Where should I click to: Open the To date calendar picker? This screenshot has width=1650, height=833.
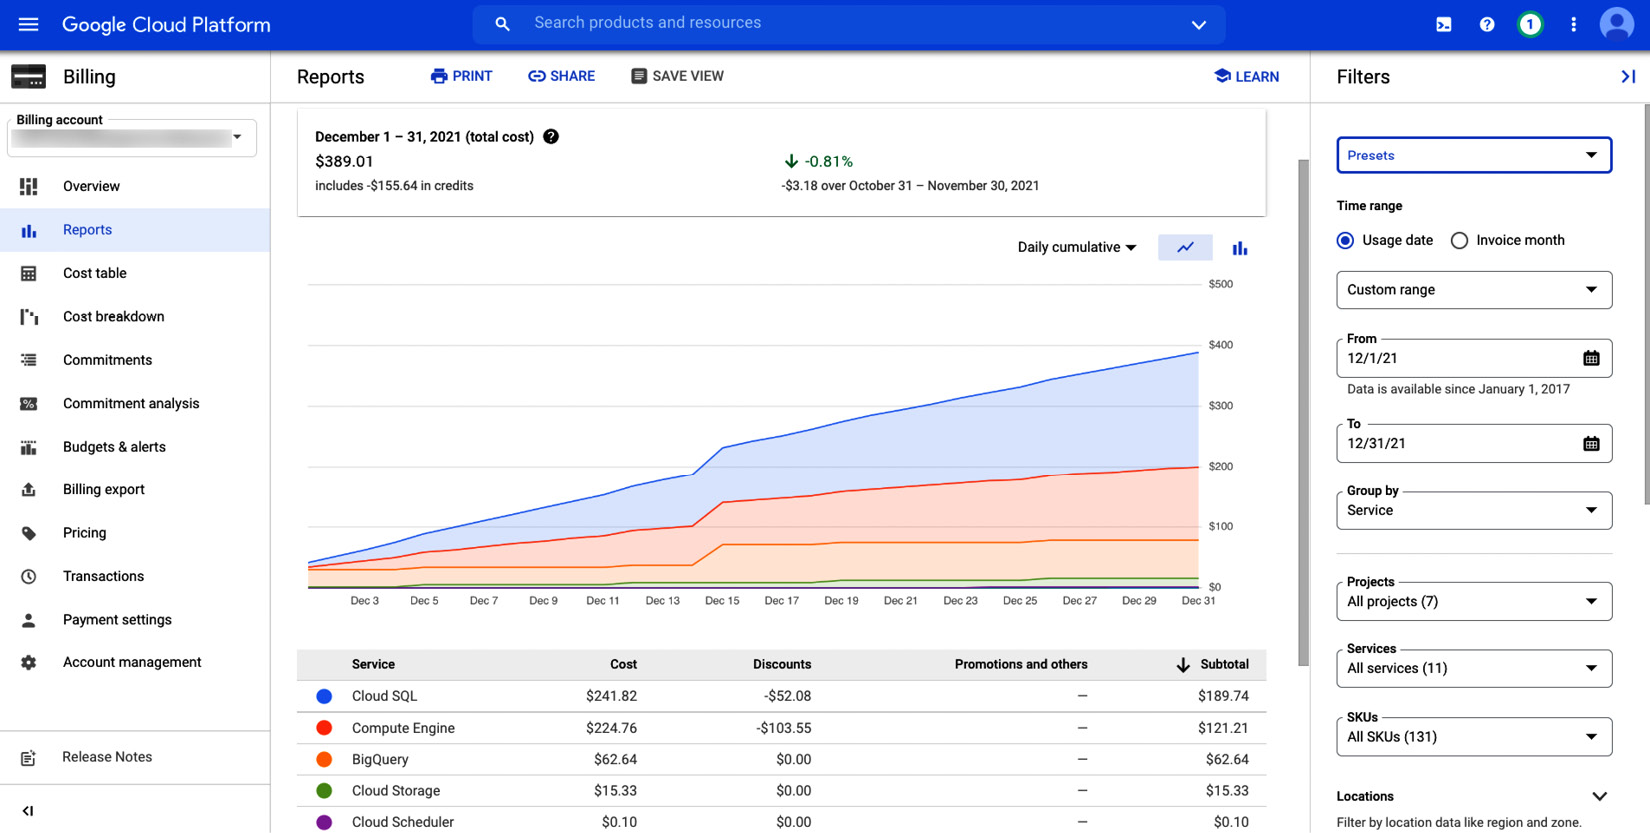pyautogui.click(x=1591, y=443)
